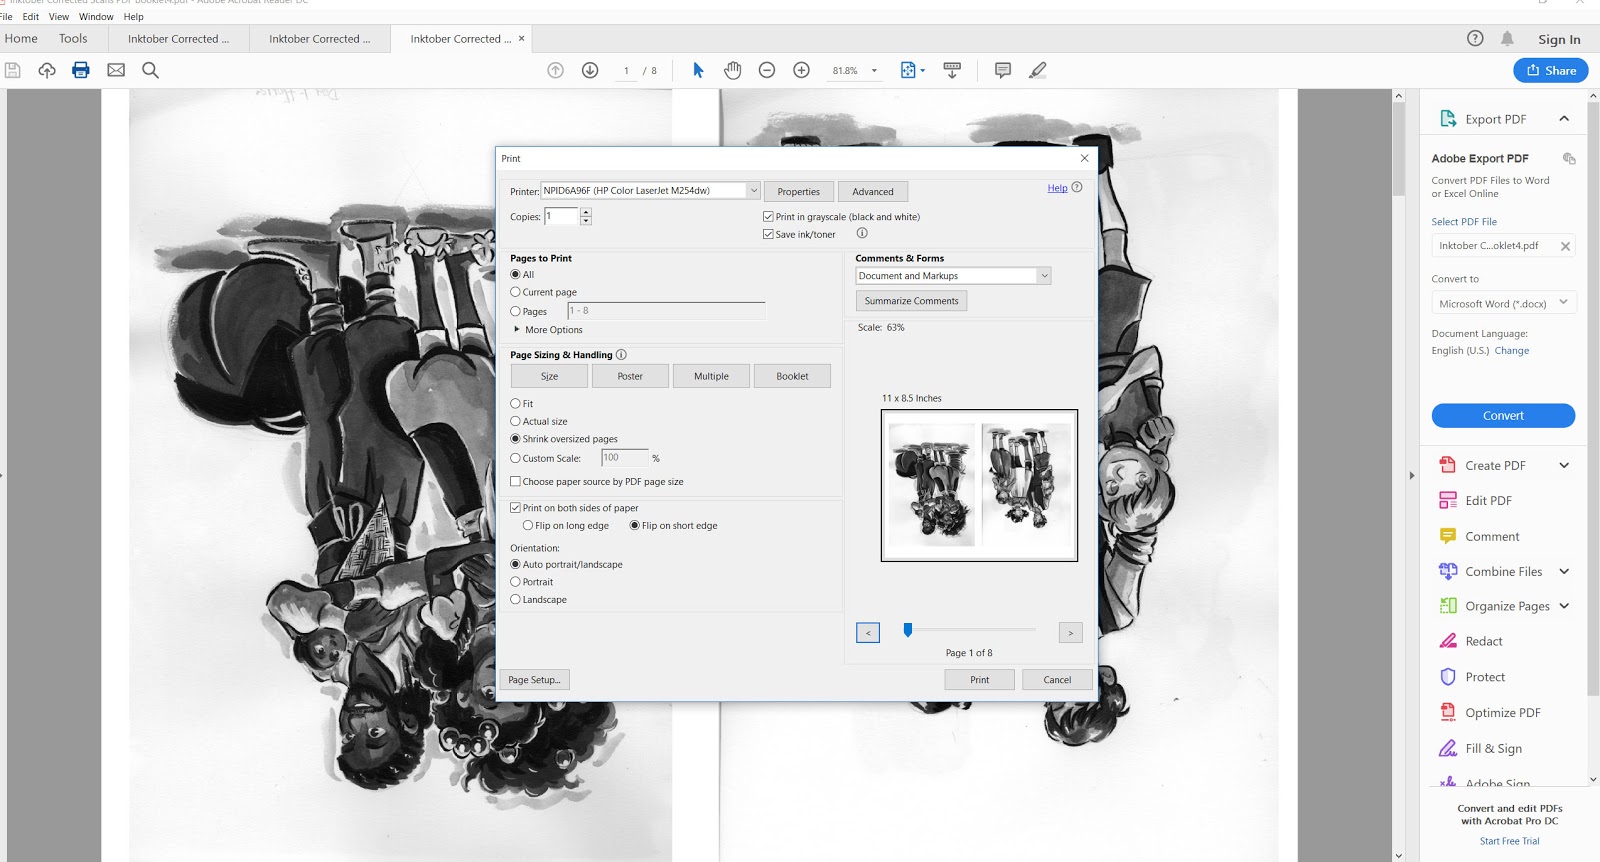
Task: Click the print preview thumbnail
Action: [x=979, y=485]
